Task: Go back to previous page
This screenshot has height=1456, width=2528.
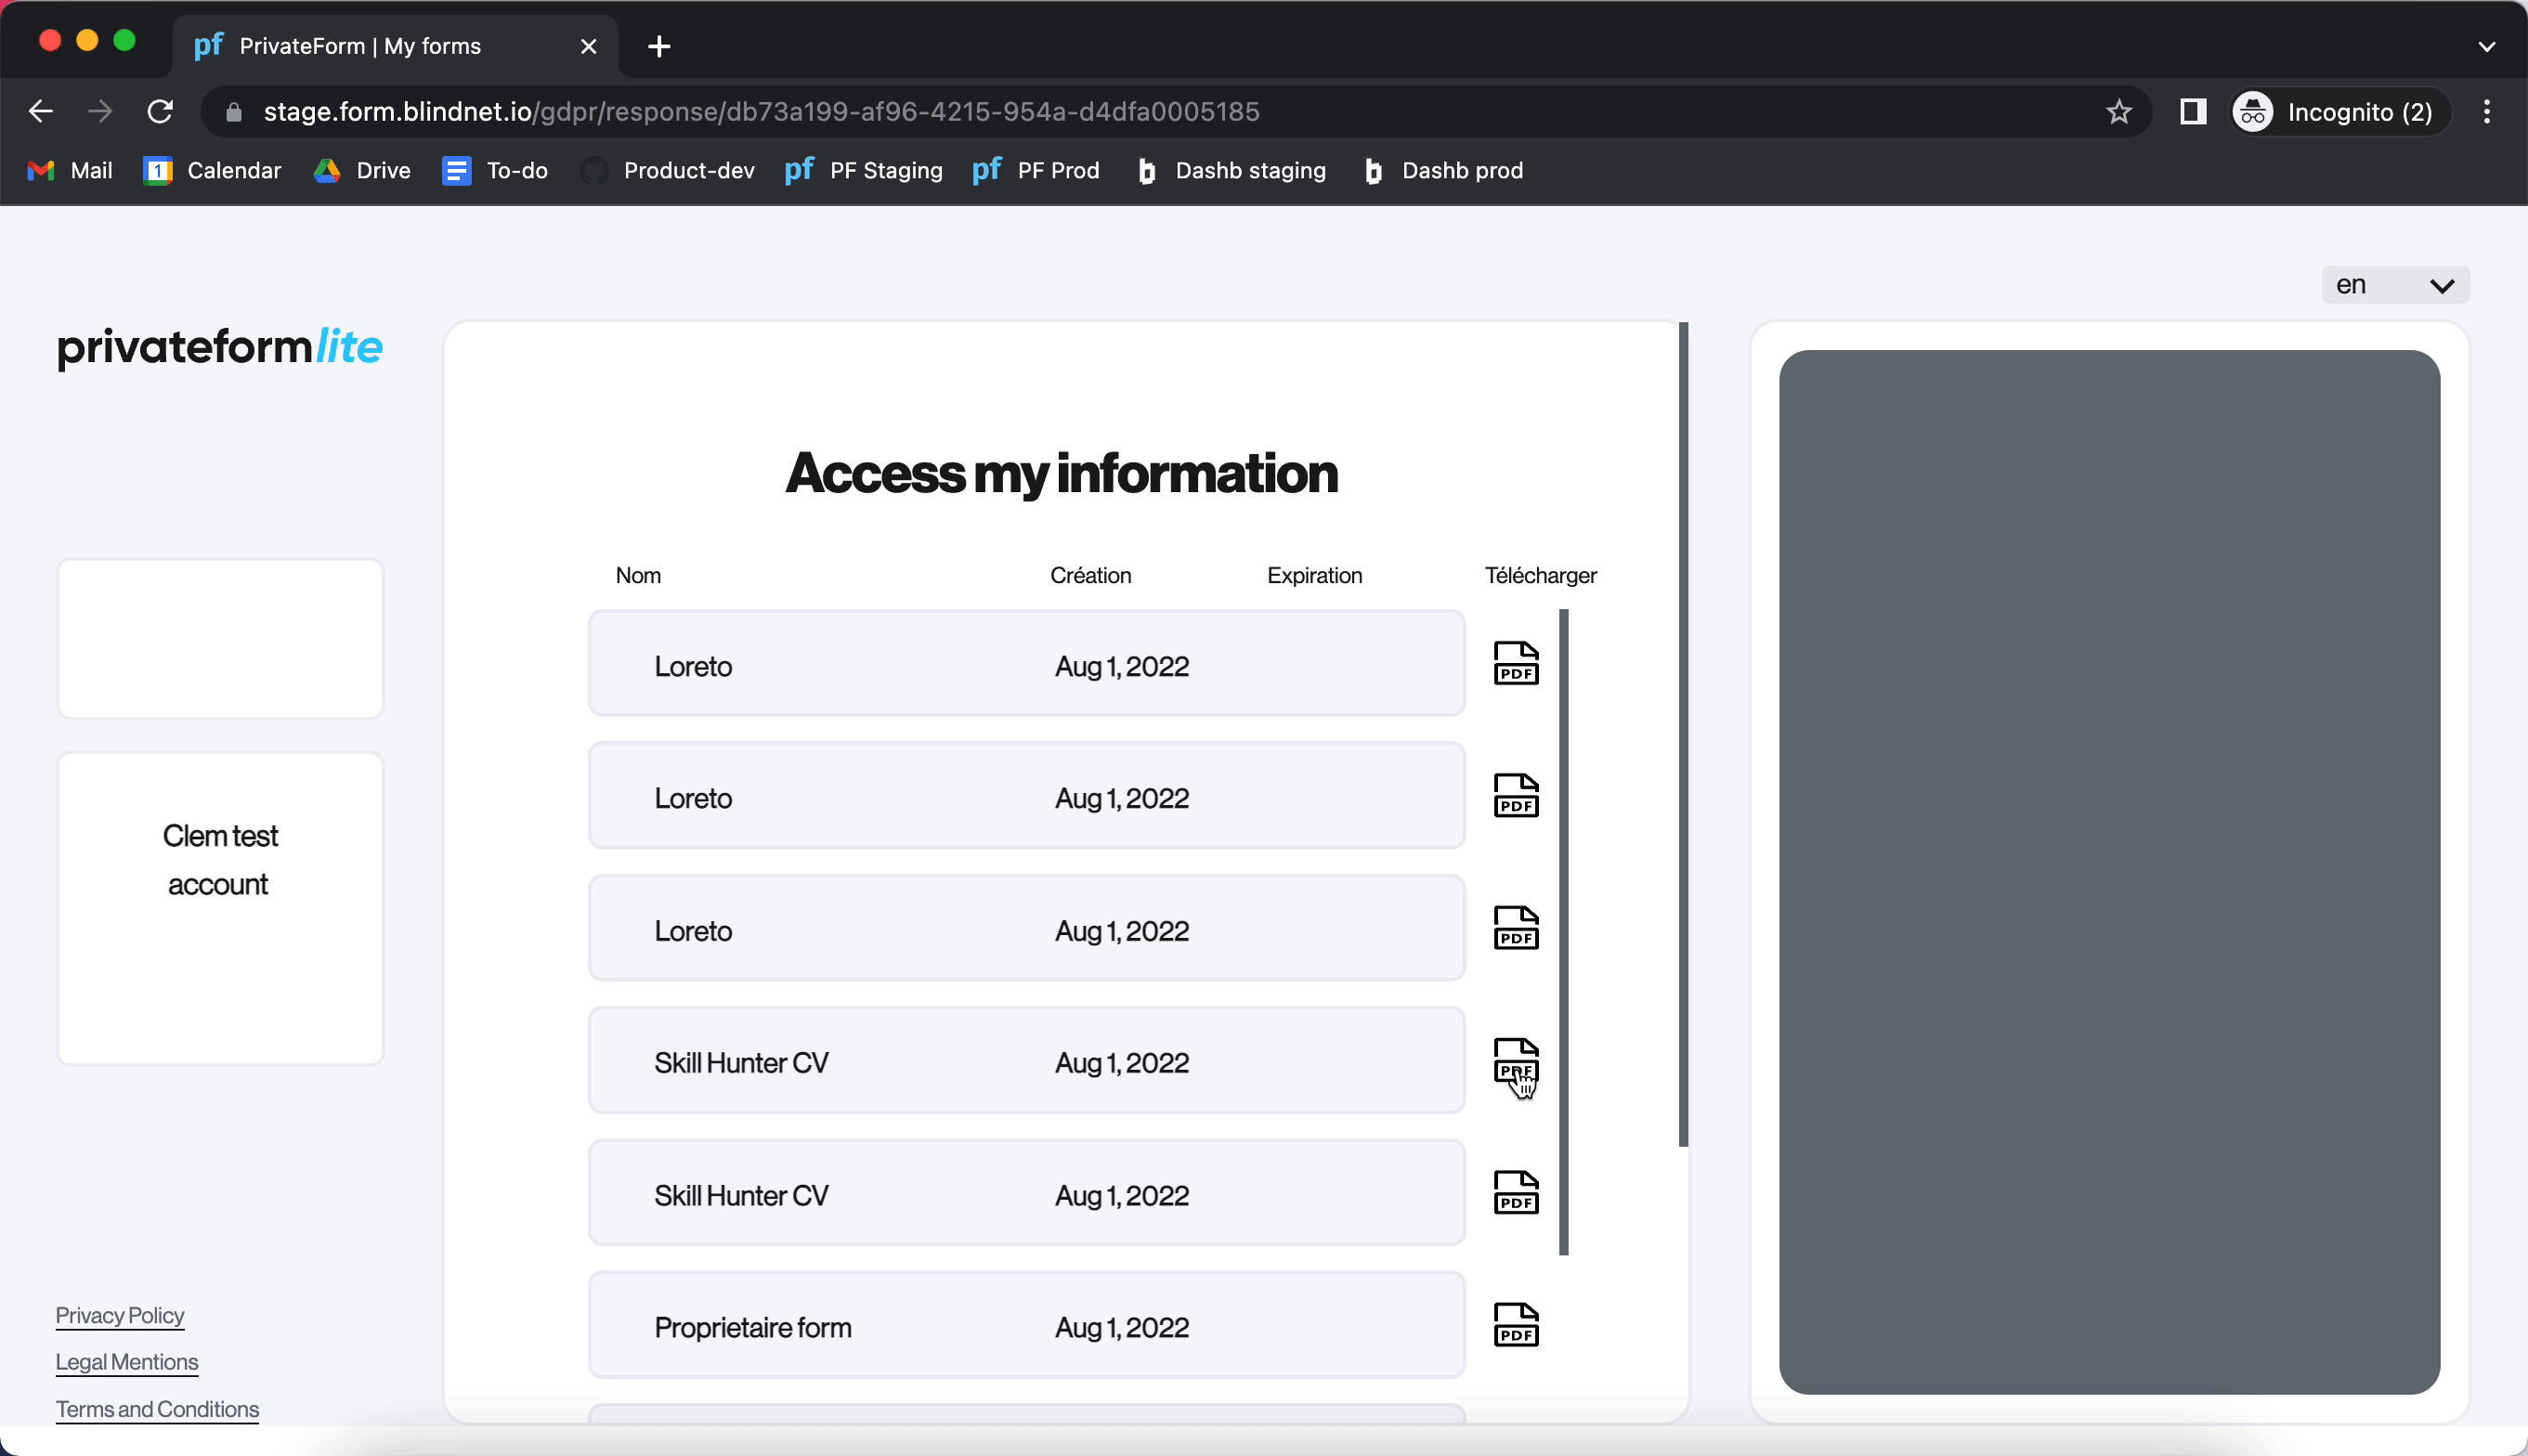Action: coord(41,112)
